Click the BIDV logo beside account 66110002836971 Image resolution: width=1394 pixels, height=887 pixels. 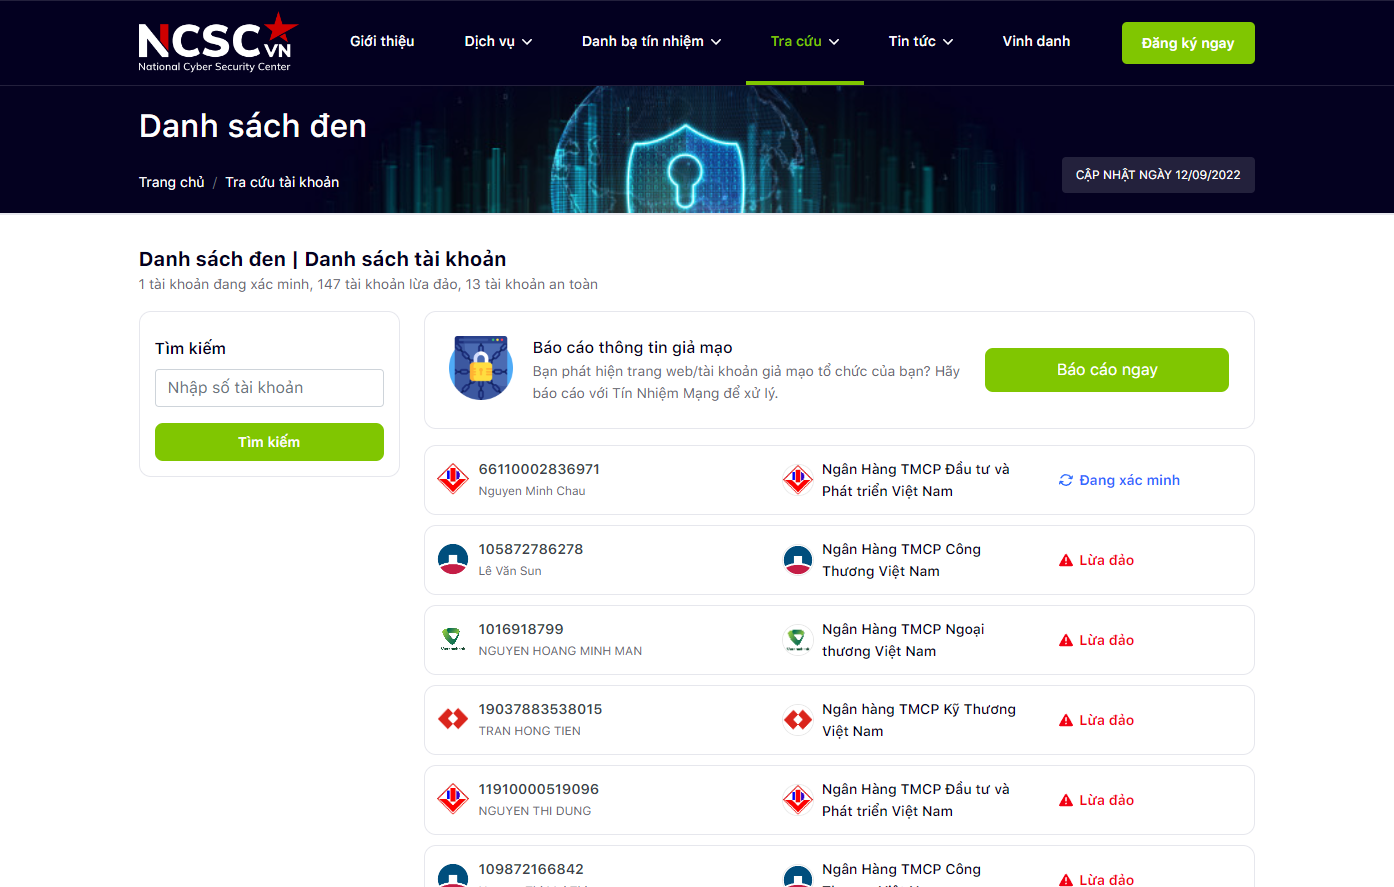pyautogui.click(x=453, y=479)
